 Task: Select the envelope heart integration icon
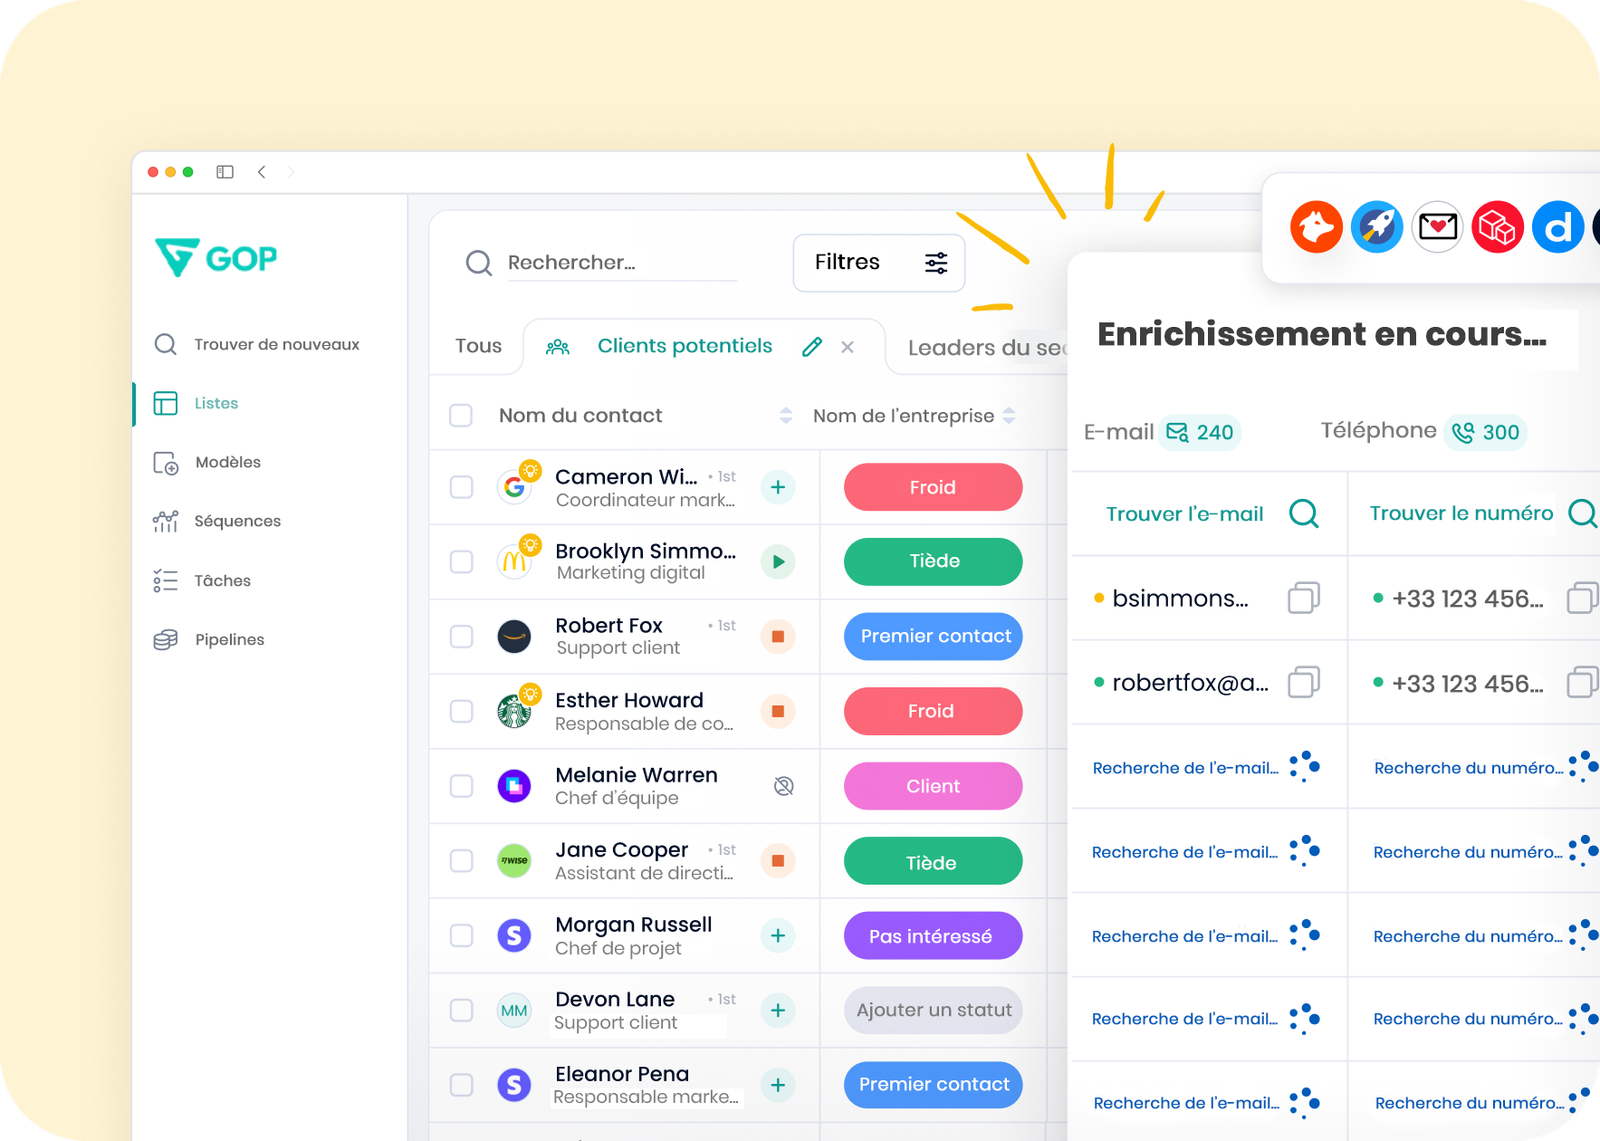[1437, 227]
